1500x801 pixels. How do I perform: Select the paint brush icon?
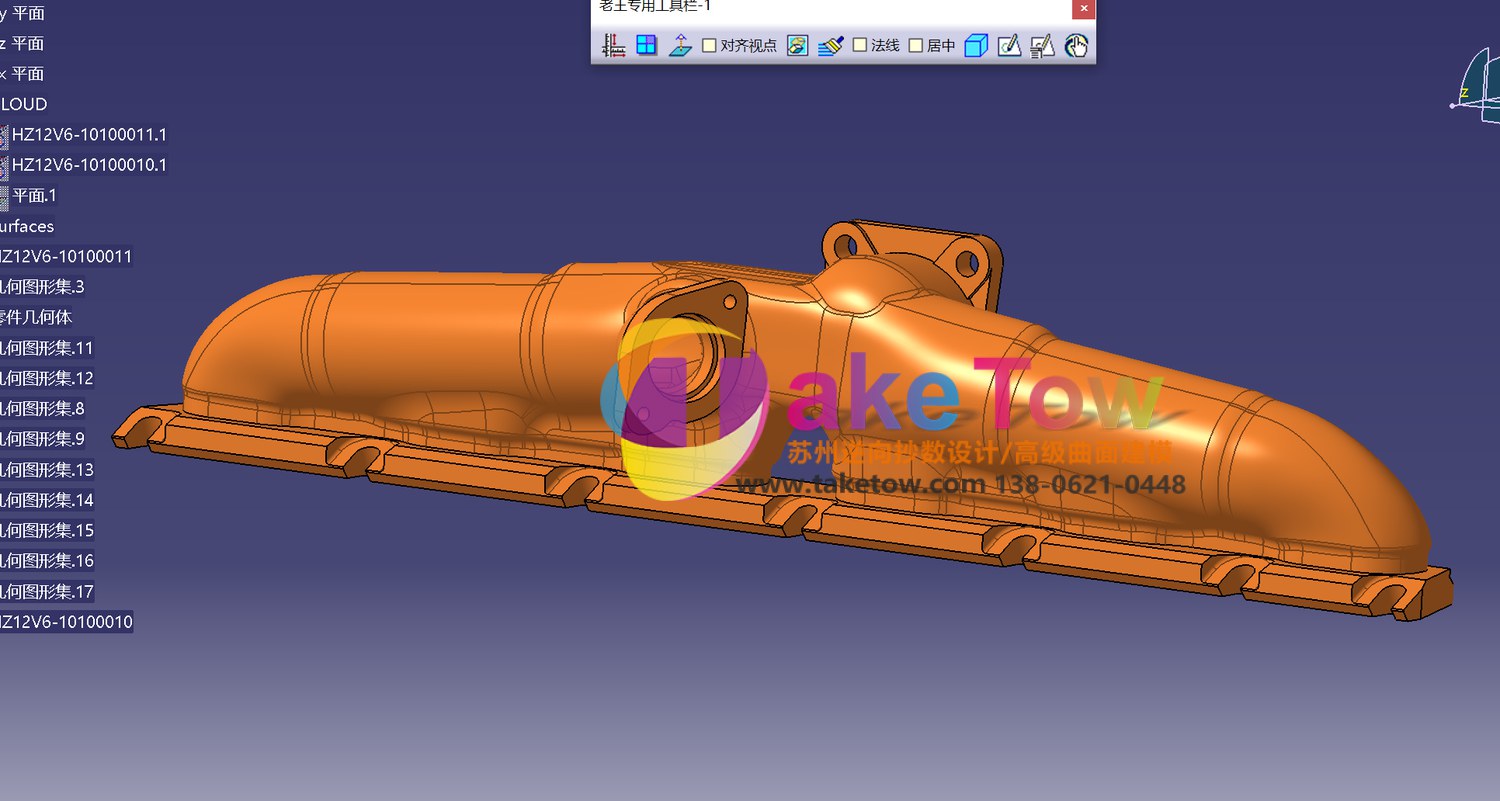tap(831, 45)
